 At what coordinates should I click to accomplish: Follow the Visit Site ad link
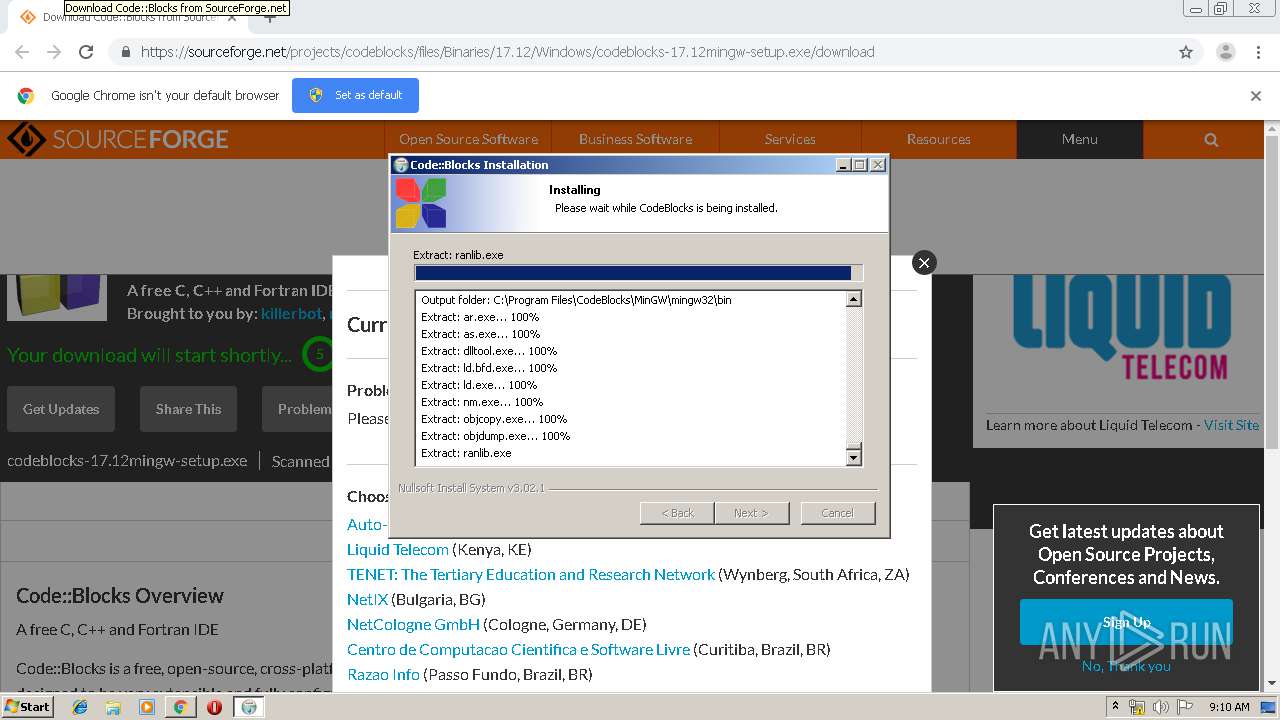click(1231, 425)
